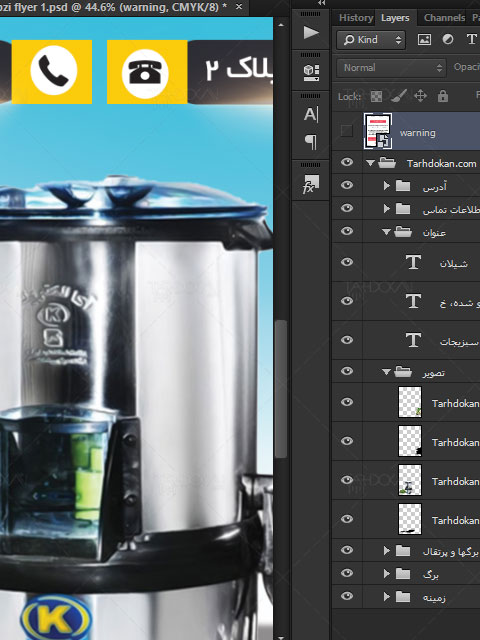
Task: Hide the زمینه group
Action: [x=347, y=596]
